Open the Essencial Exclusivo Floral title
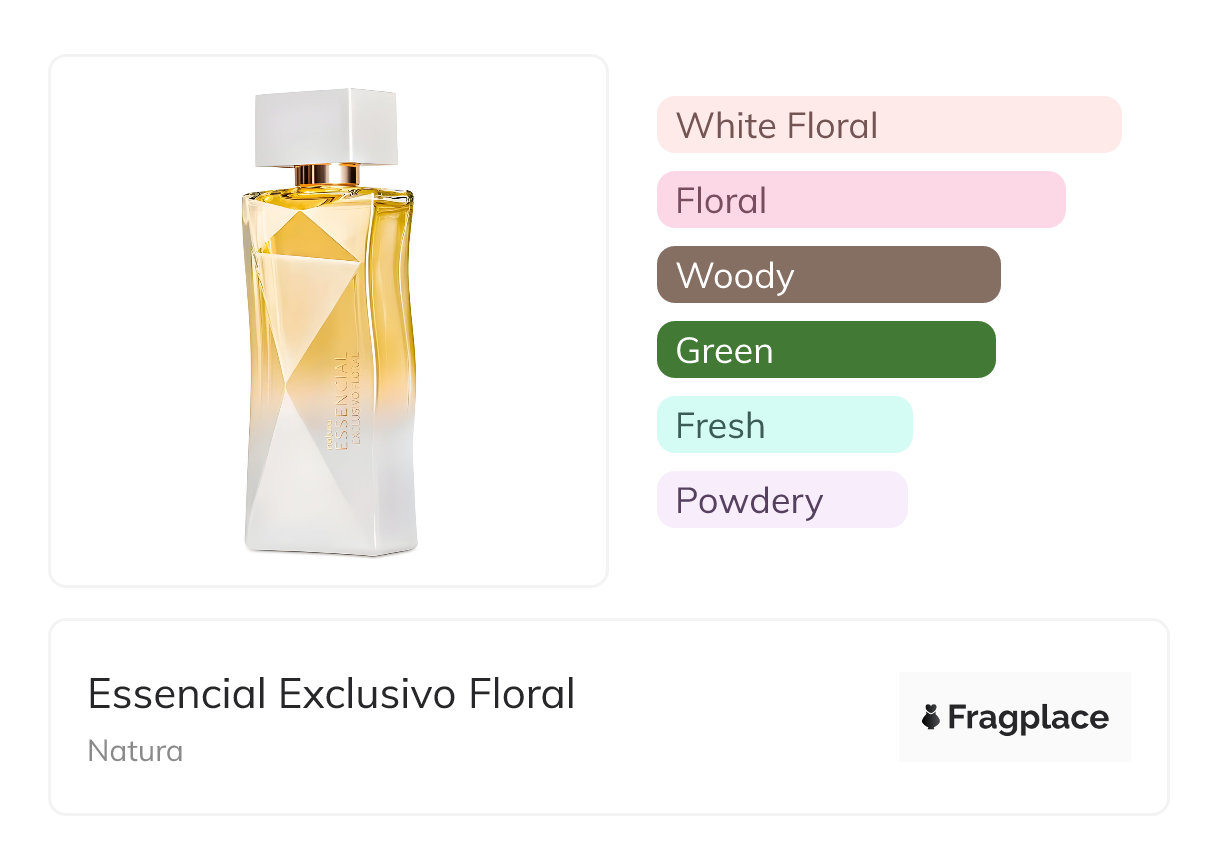This screenshot has width=1218, height=864. 331,694
